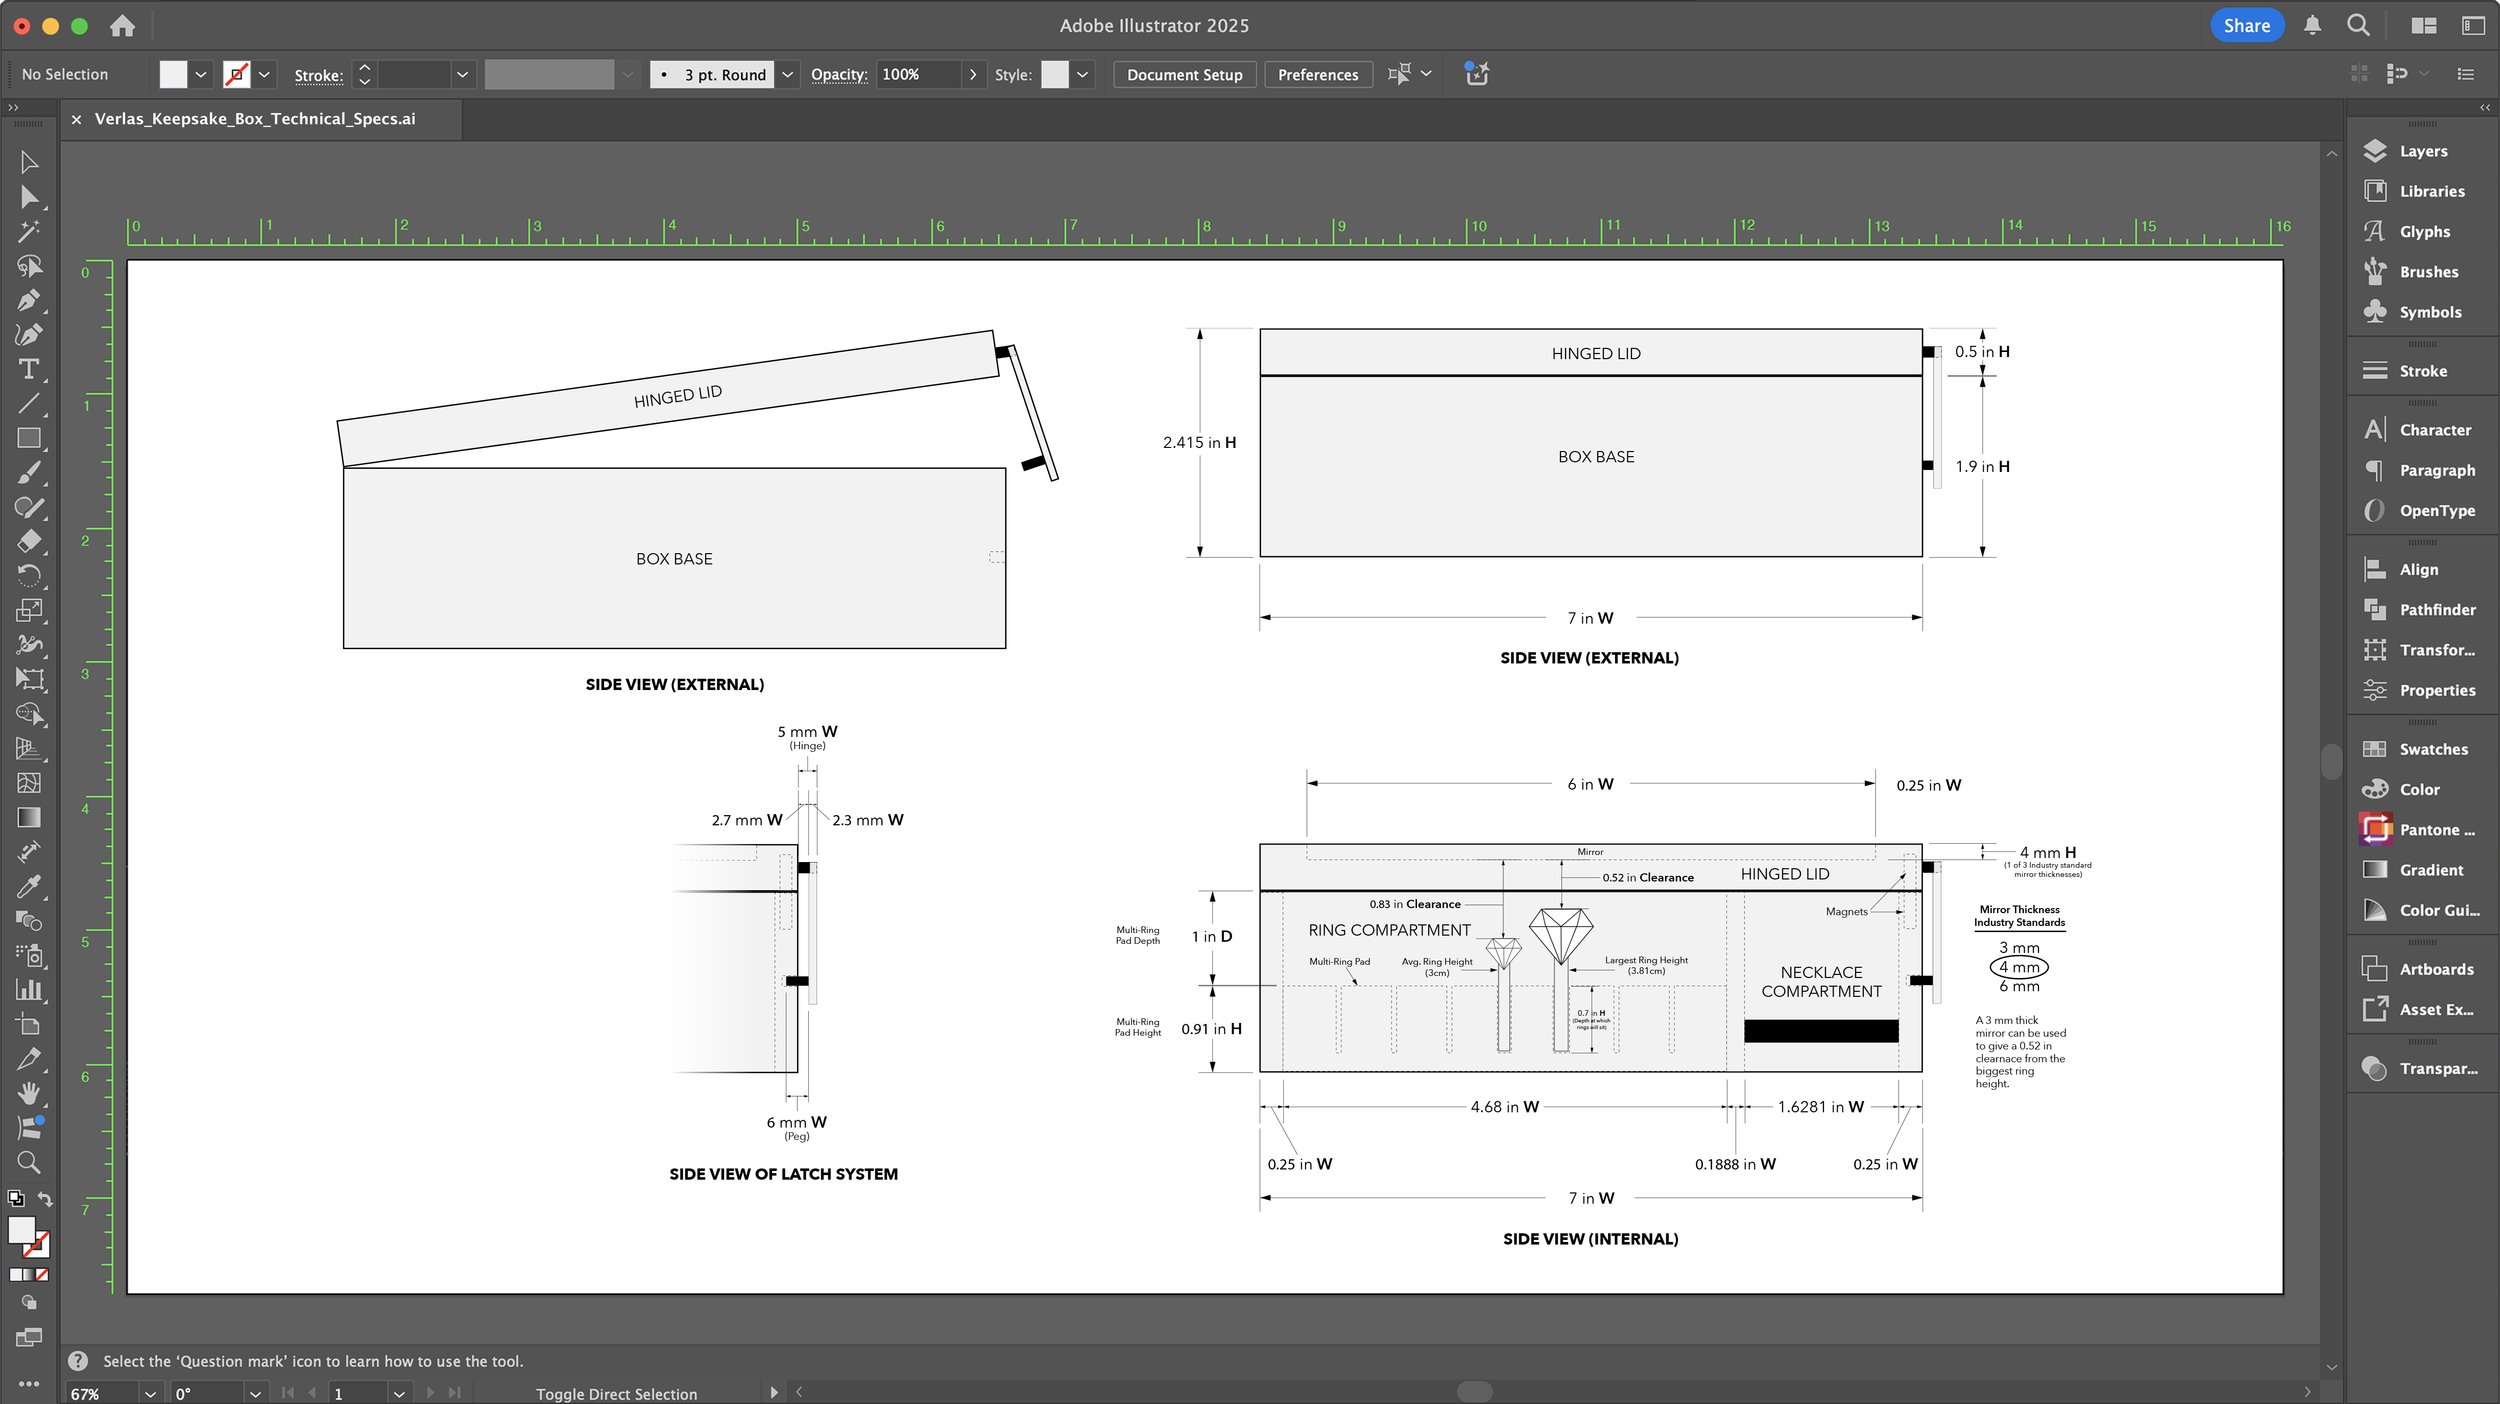The height and width of the screenshot is (1404, 2500).
Task: Open the search icon in title bar
Action: click(x=2358, y=26)
